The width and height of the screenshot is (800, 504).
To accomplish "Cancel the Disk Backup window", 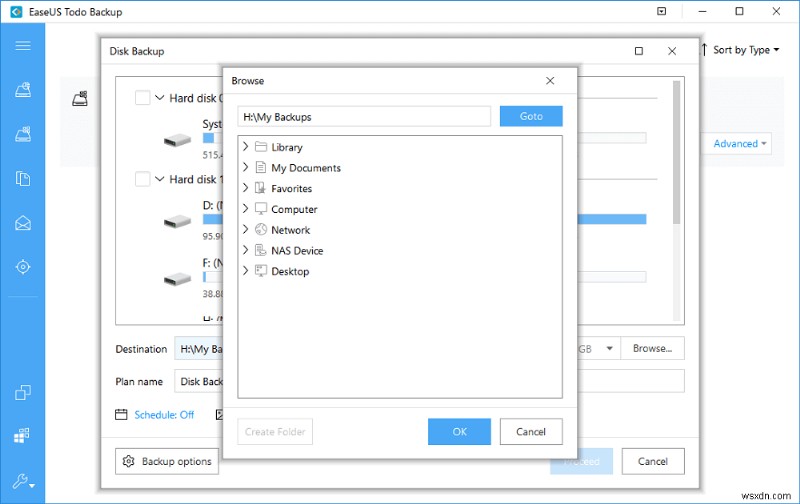I will [x=653, y=461].
